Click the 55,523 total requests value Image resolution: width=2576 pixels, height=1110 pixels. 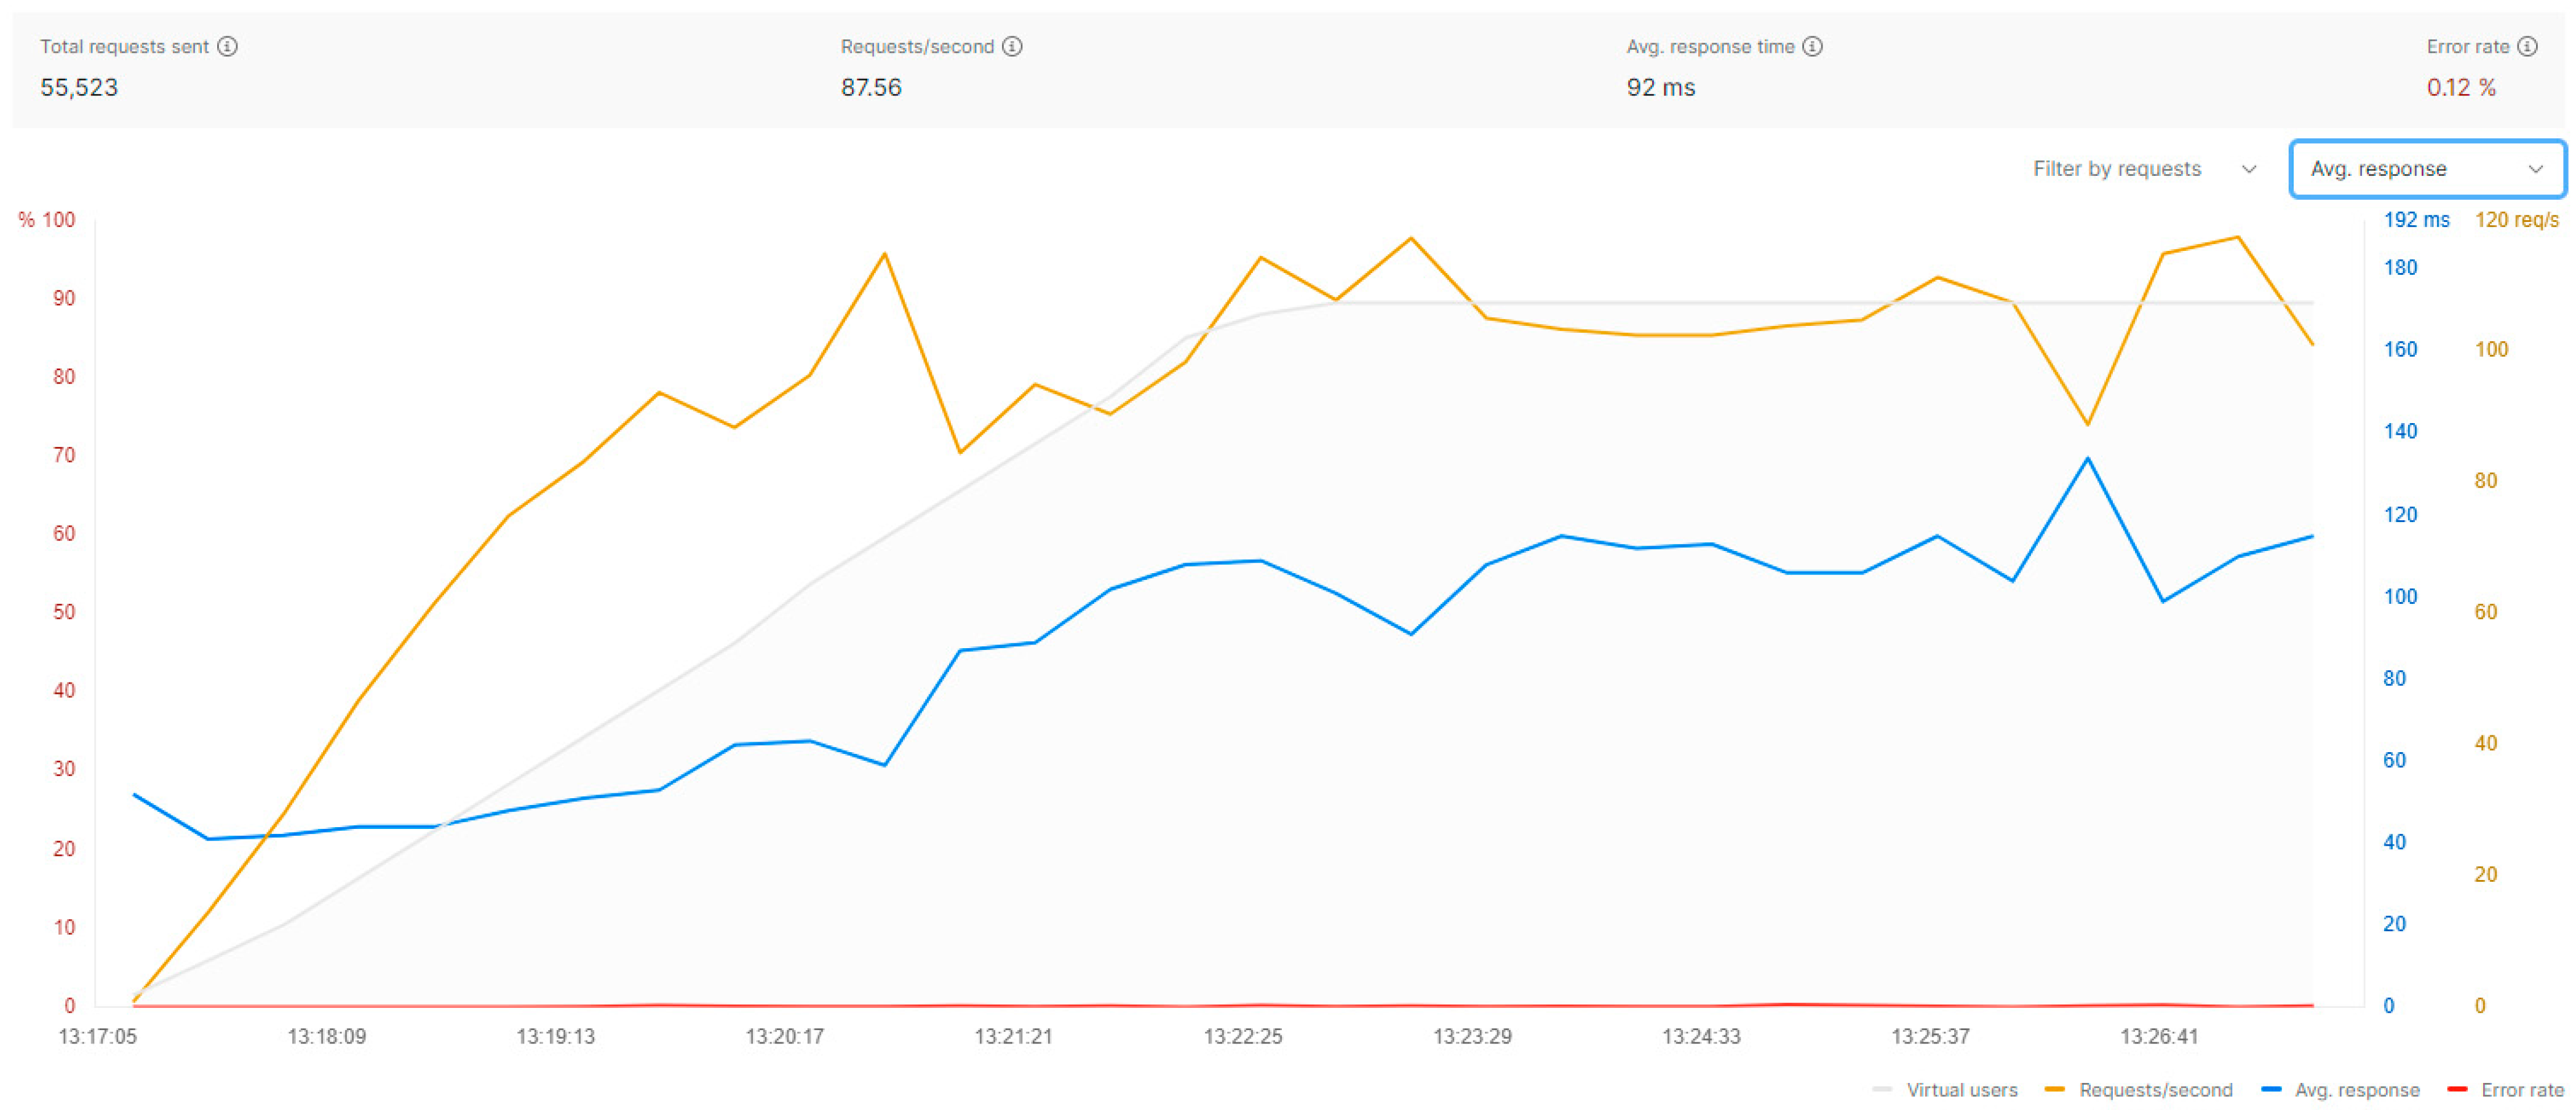[x=79, y=88]
